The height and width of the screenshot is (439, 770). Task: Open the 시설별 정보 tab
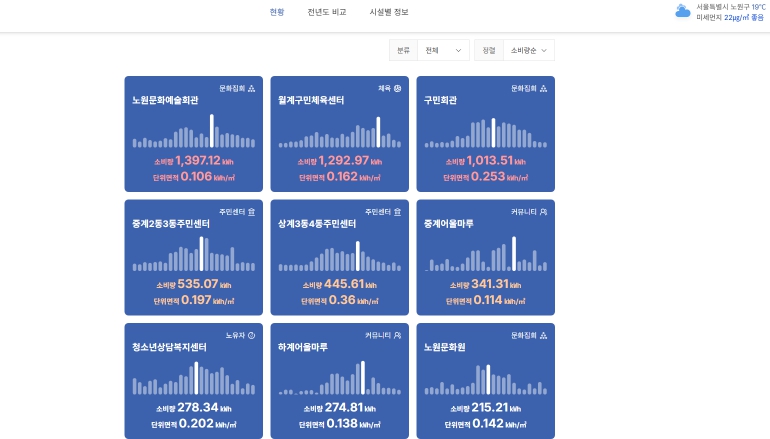tap(389, 12)
